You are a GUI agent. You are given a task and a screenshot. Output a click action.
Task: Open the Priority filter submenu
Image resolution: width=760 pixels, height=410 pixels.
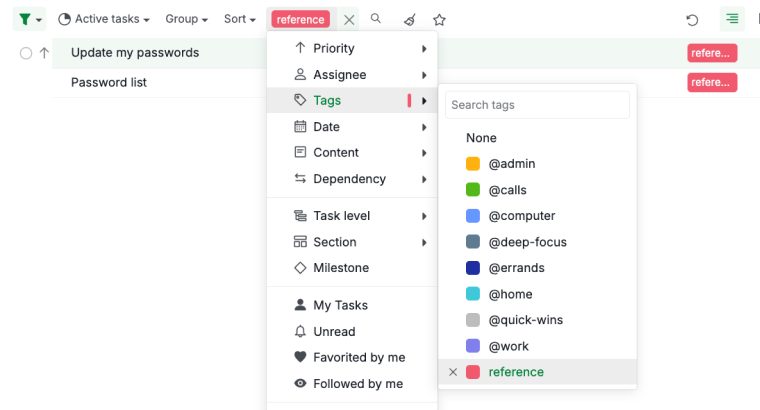pyautogui.click(x=352, y=48)
